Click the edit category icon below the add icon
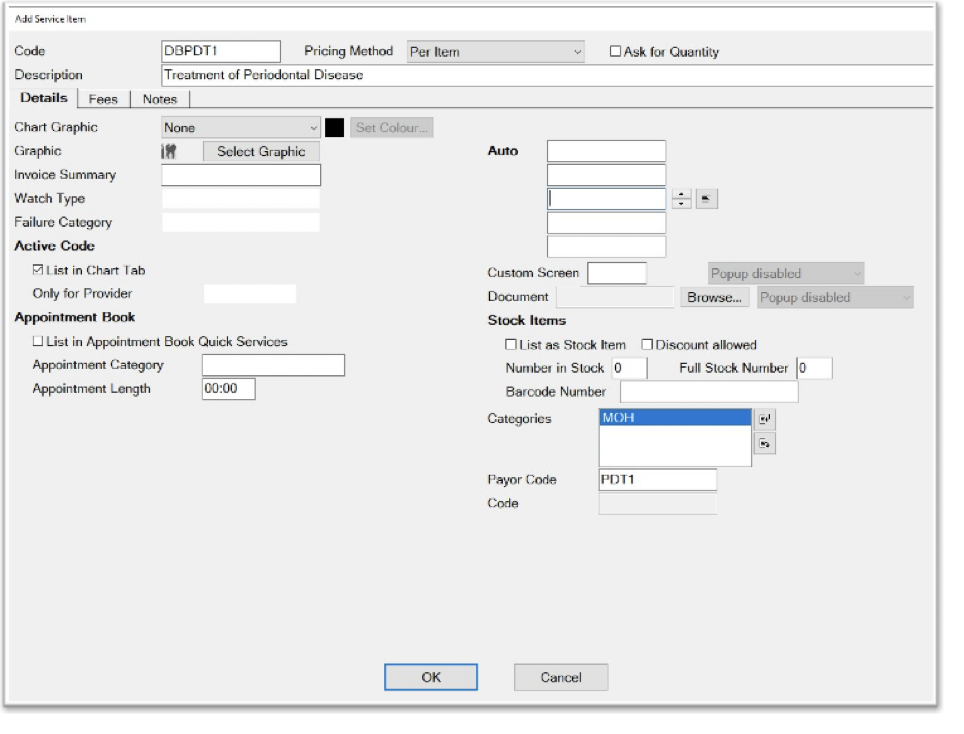 (x=763, y=443)
